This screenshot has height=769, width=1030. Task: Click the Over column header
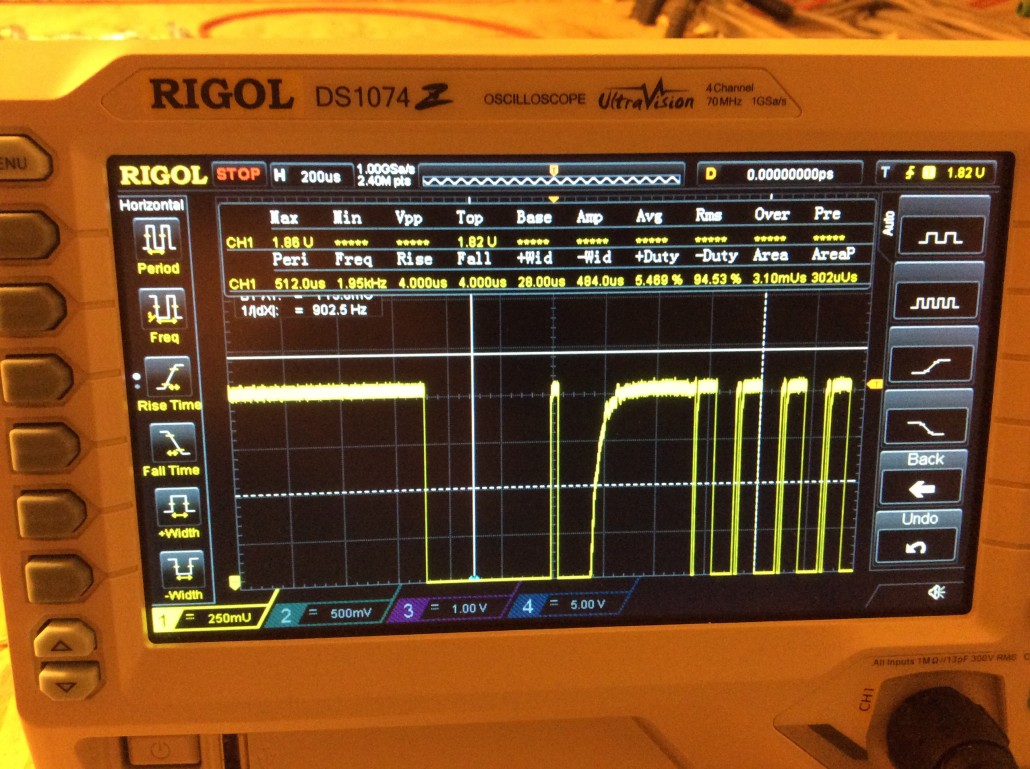click(772, 214)
